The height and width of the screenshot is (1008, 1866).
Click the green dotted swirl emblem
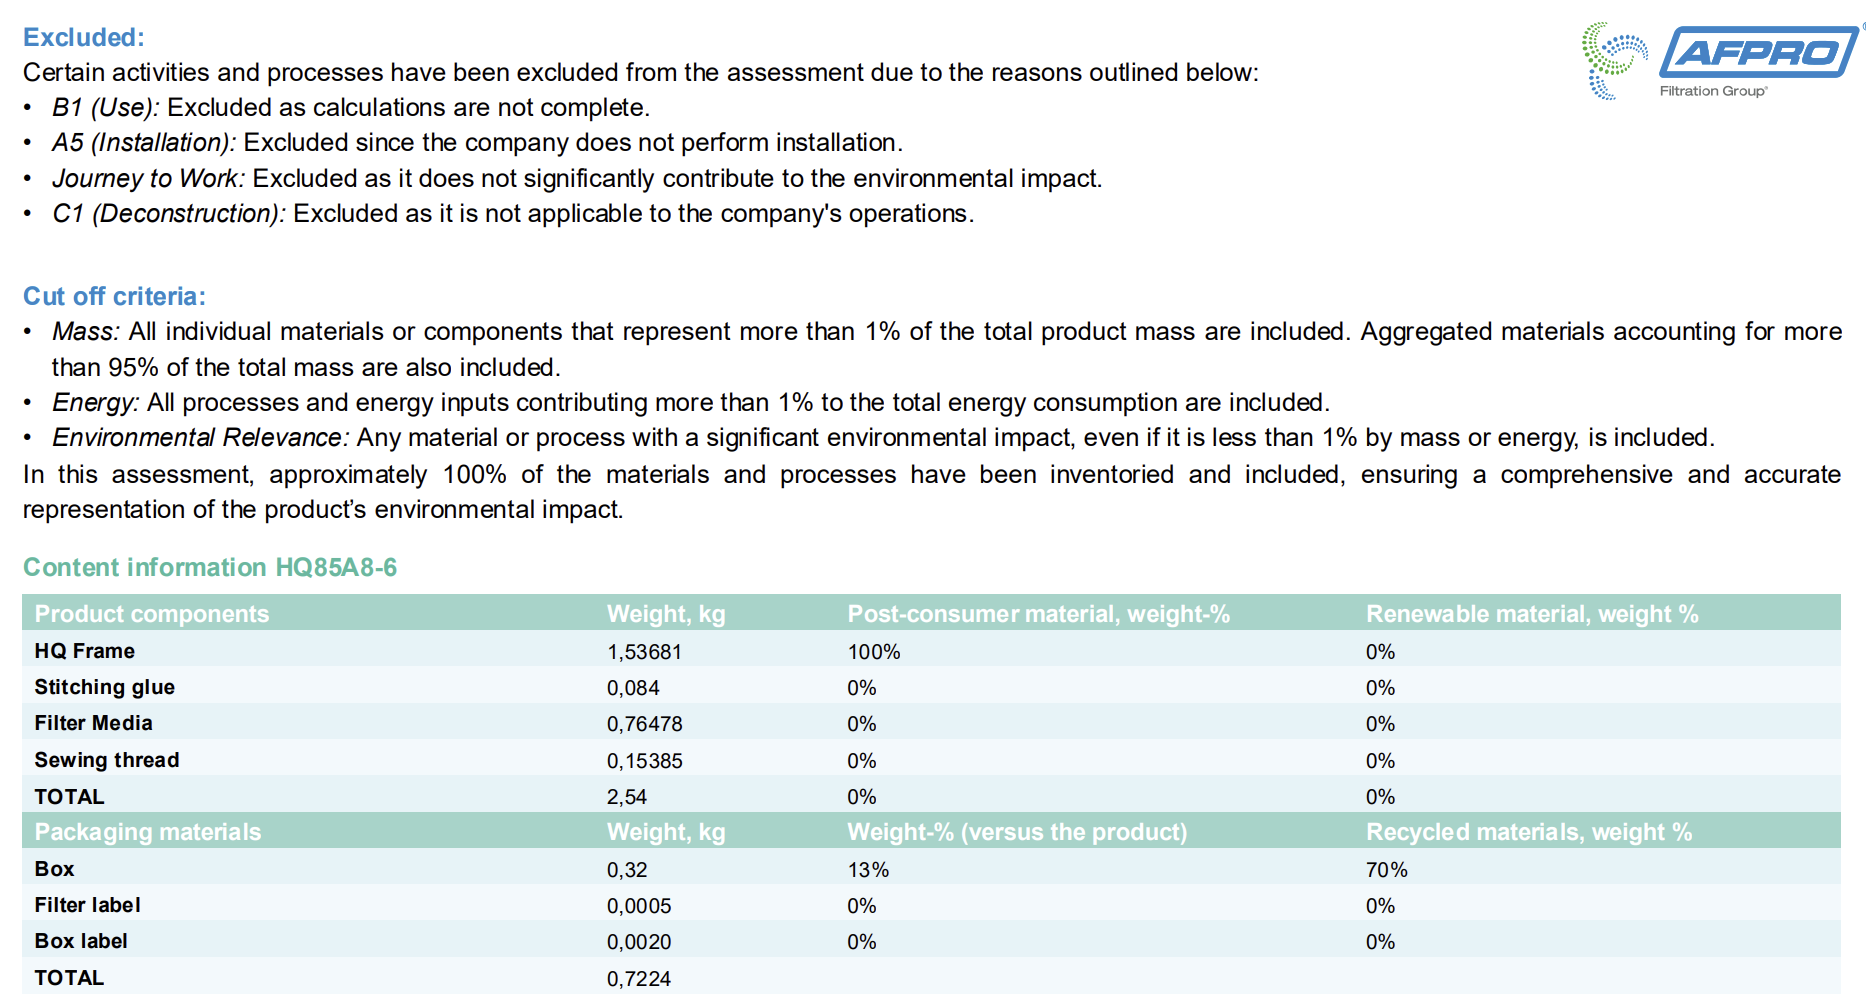(x=1613, y=60)
